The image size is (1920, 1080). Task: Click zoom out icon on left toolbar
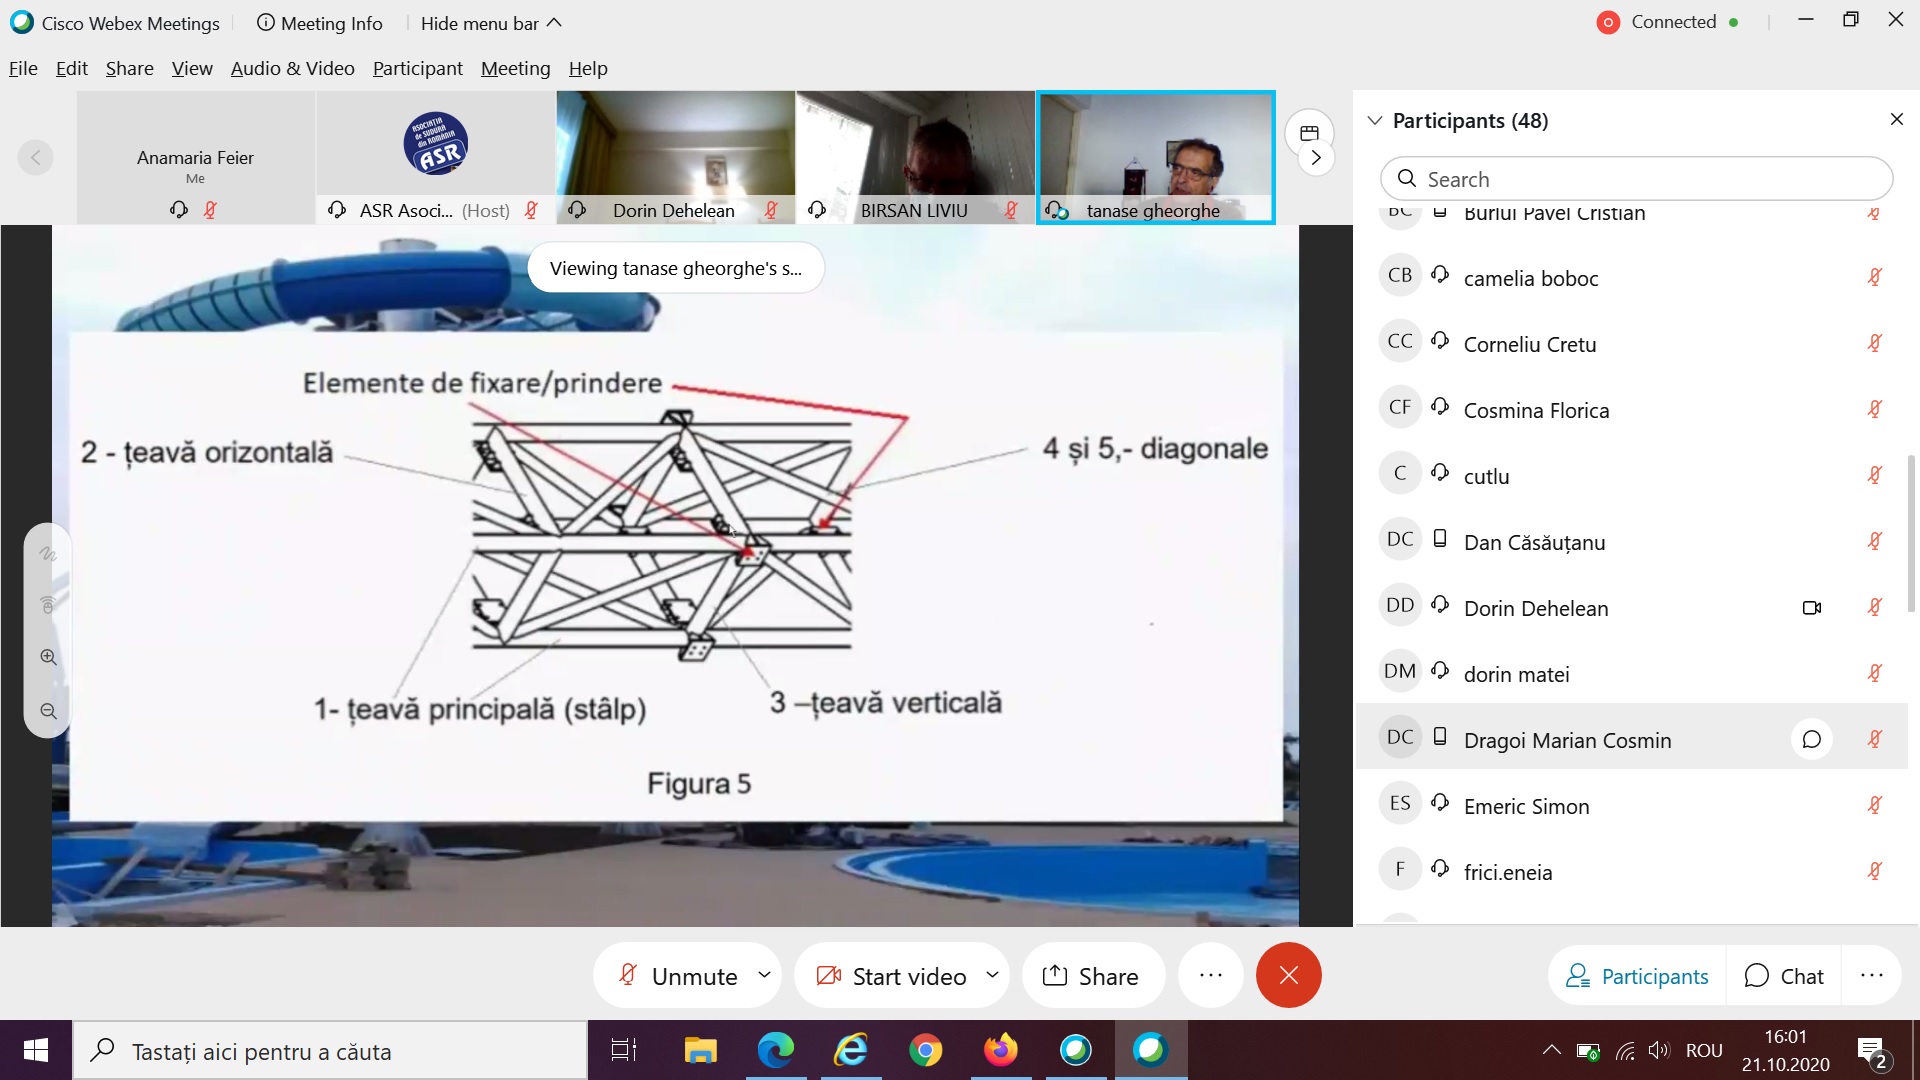(48, 711)
